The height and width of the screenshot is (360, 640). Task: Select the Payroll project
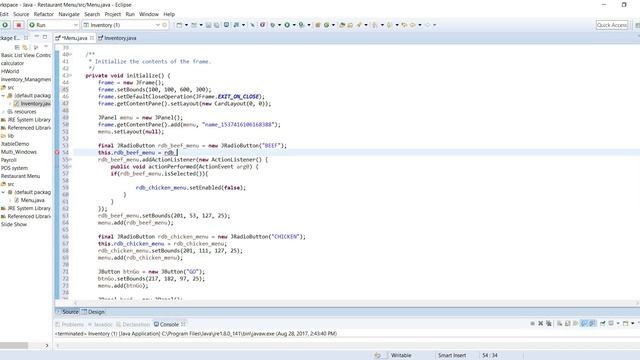tap(9, 160)
